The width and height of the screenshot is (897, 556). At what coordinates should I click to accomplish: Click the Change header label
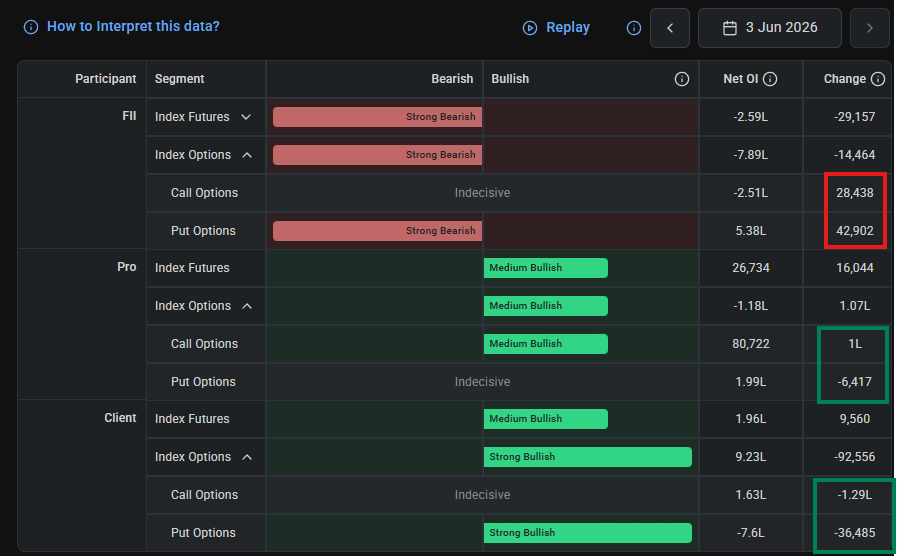tap(844, 79)
